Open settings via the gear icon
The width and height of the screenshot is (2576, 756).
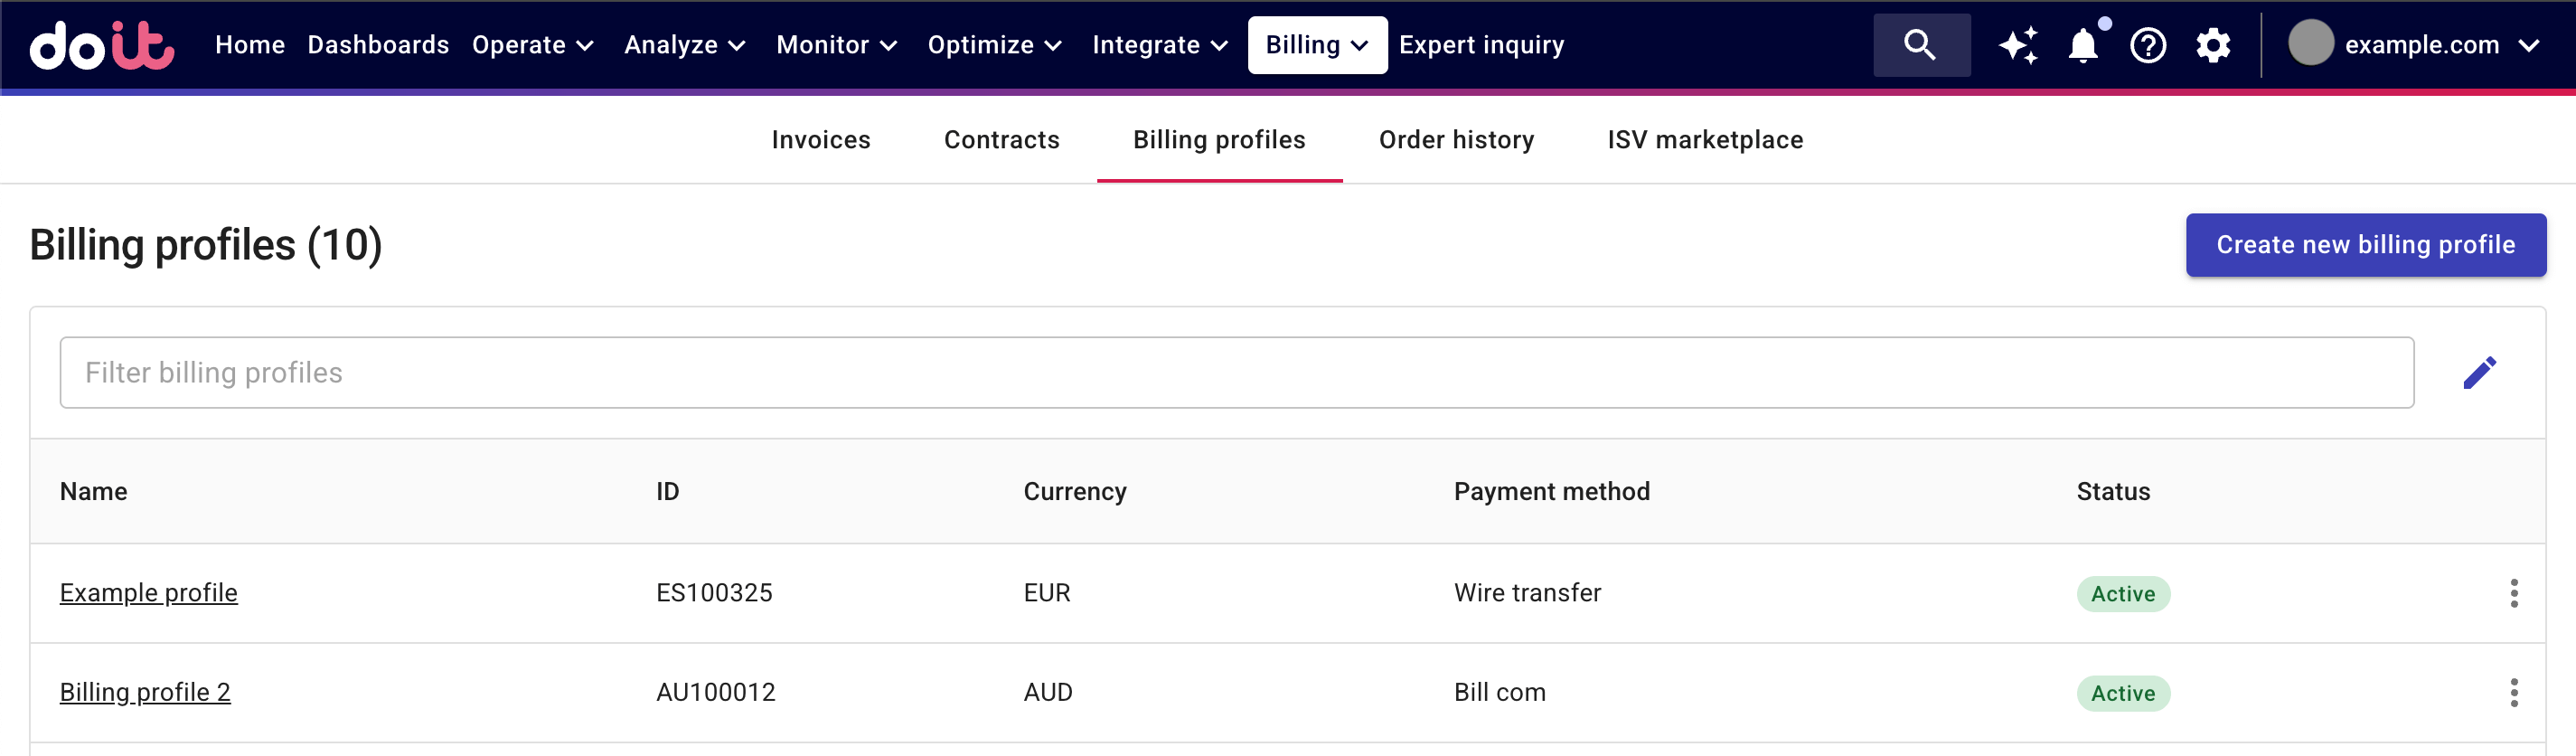(x=2213, y=45)
